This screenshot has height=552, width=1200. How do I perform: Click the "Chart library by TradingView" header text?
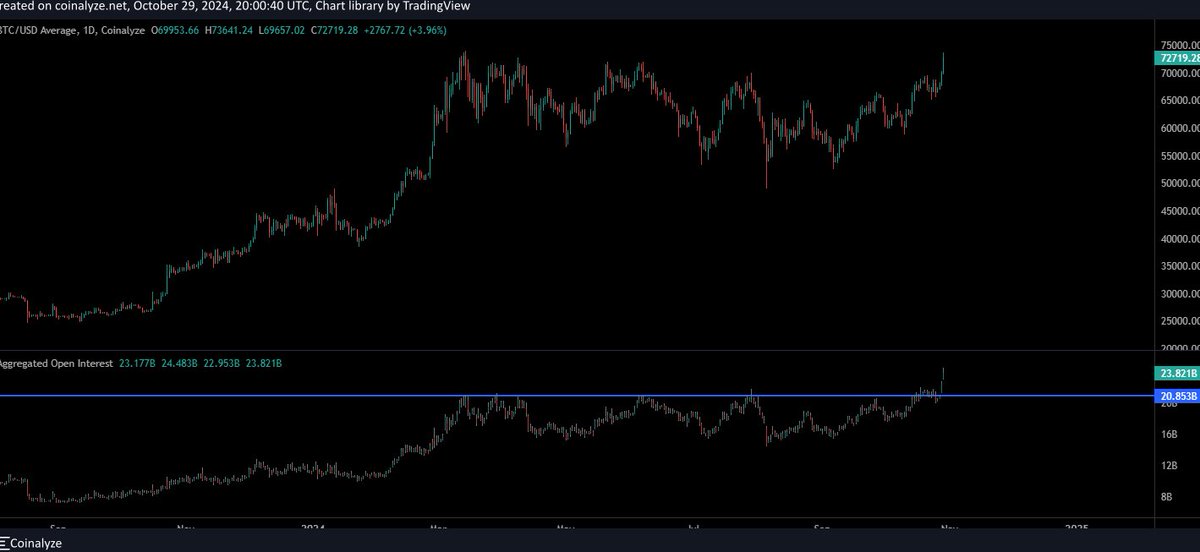pyautogui.click(x=391, y=6)
